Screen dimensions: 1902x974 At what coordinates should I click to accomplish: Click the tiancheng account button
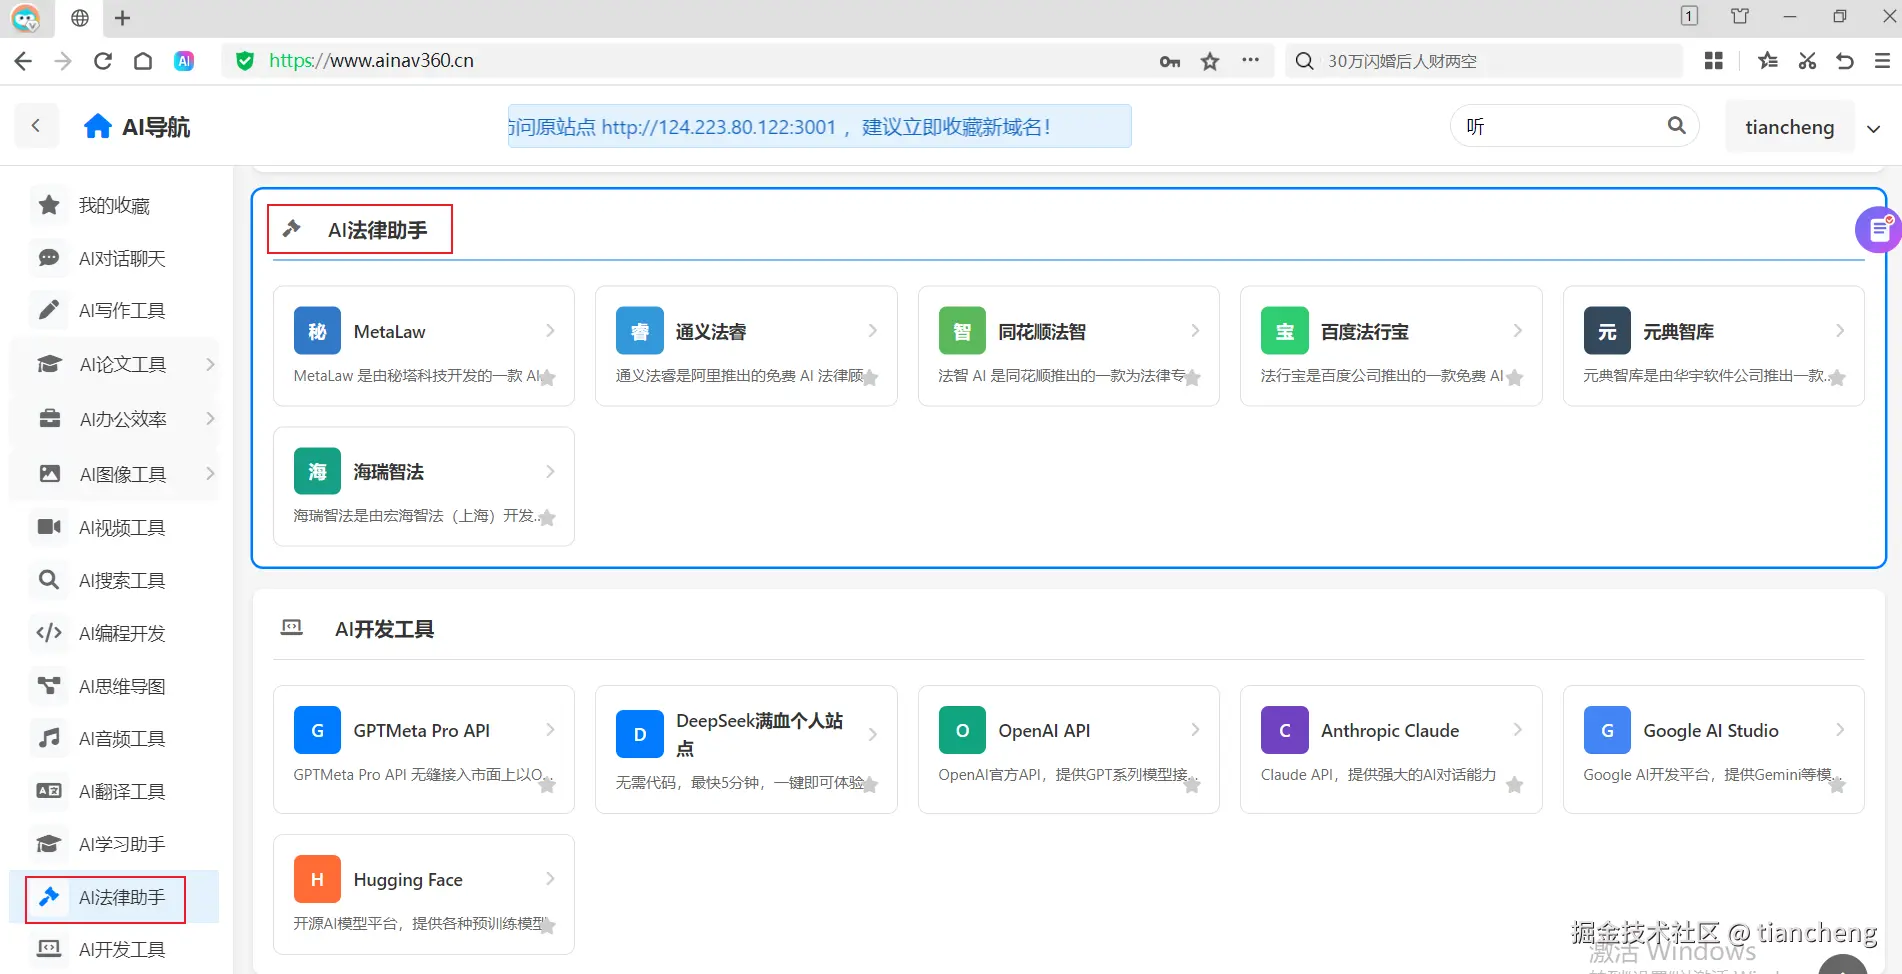tap(1789, 126)
